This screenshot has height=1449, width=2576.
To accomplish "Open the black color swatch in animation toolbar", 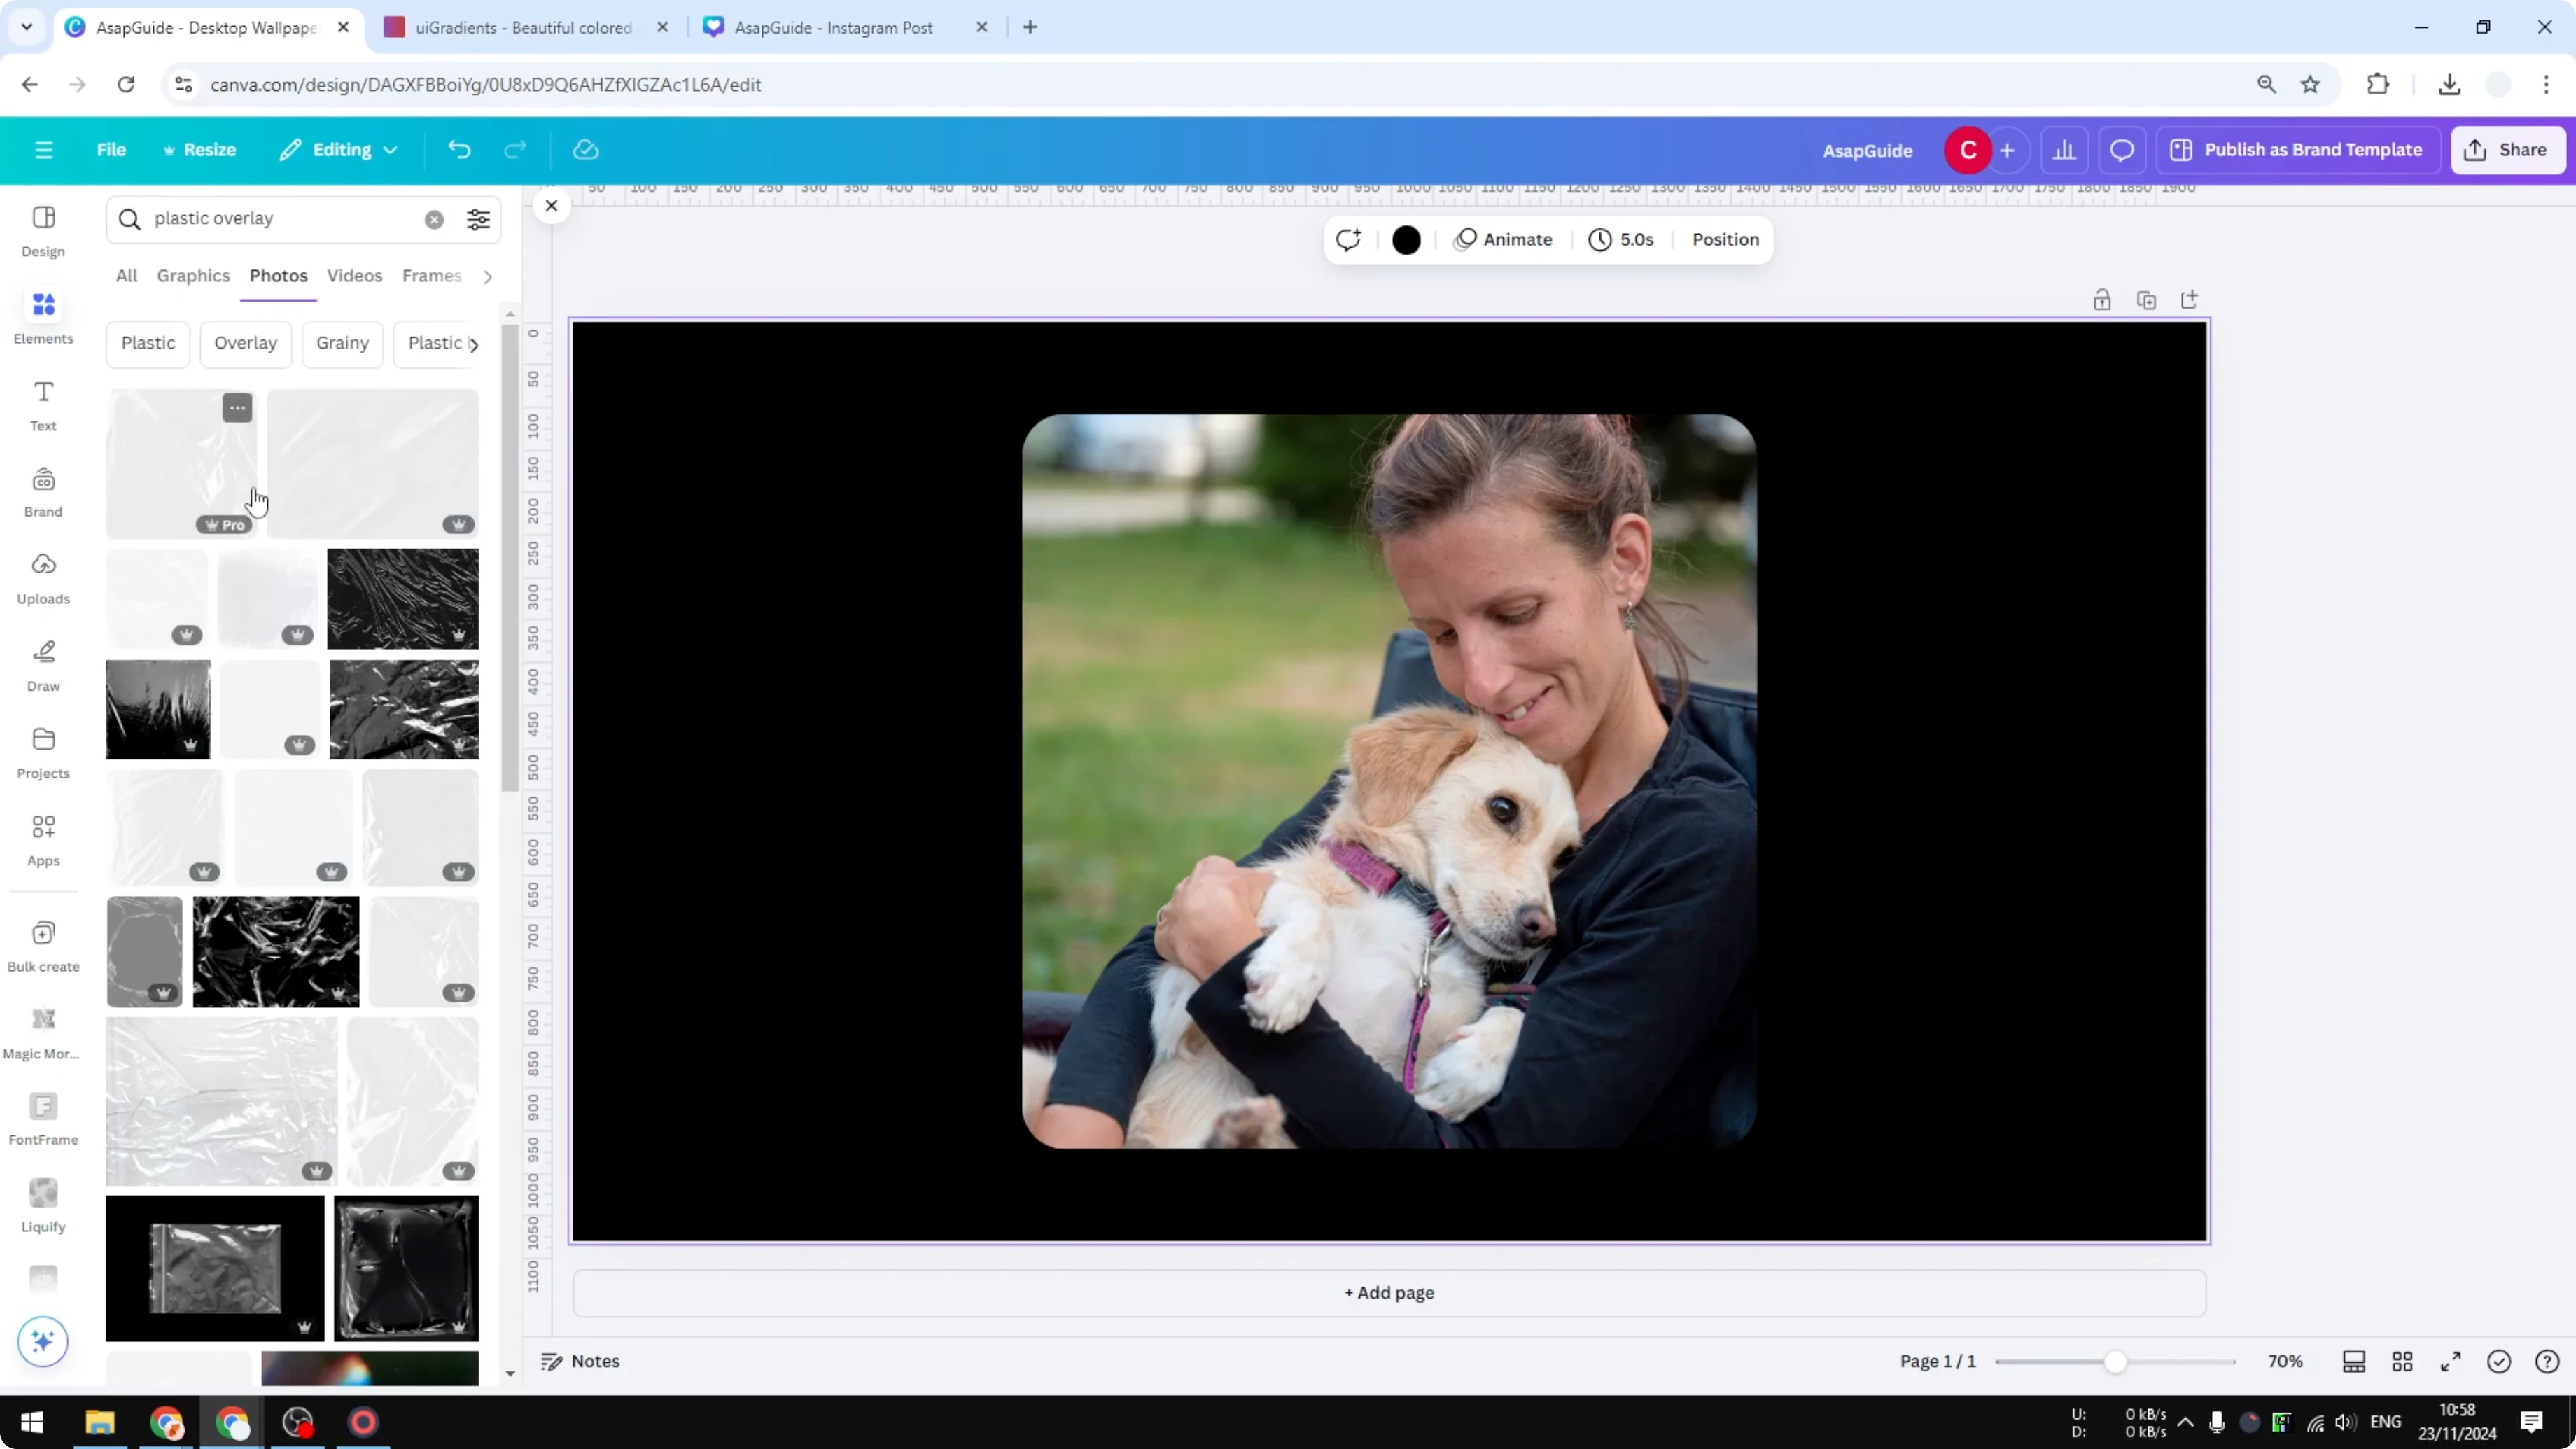I will (x=1406, y=239).
